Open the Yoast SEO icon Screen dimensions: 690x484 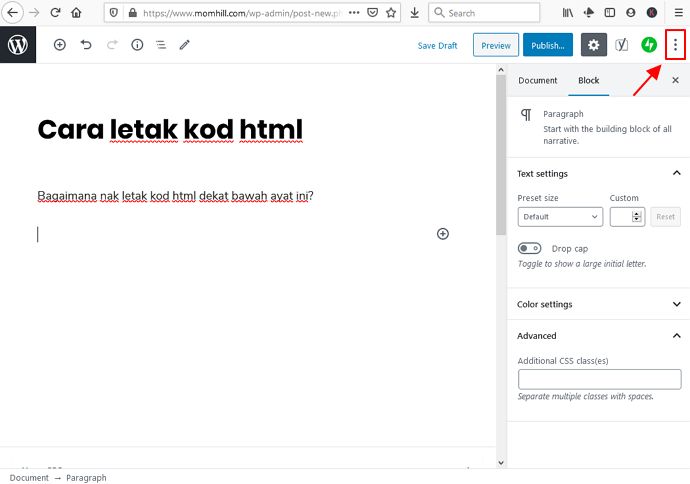621,44
